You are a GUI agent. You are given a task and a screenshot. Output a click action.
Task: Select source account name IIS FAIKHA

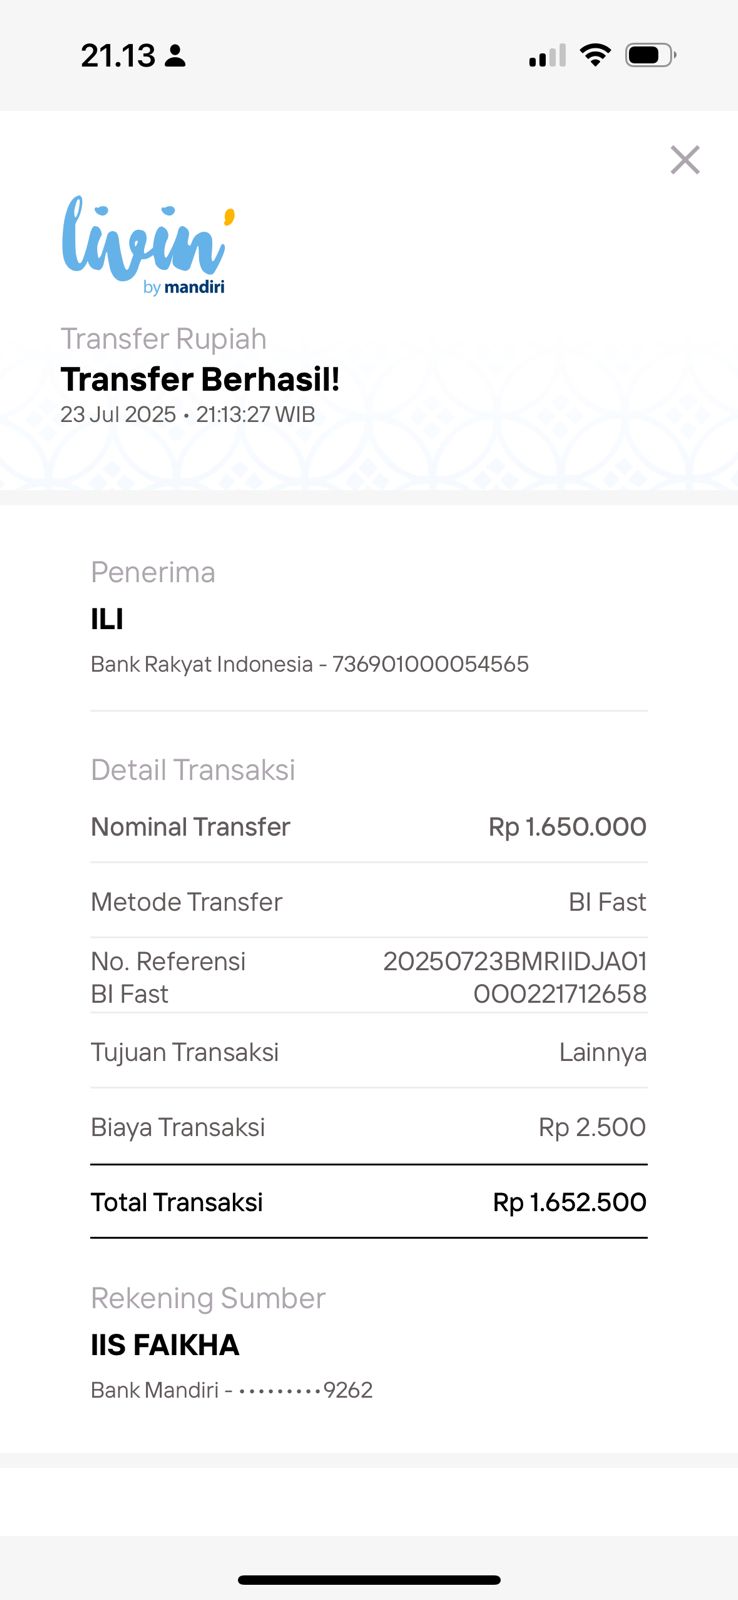coord(165,1345)
